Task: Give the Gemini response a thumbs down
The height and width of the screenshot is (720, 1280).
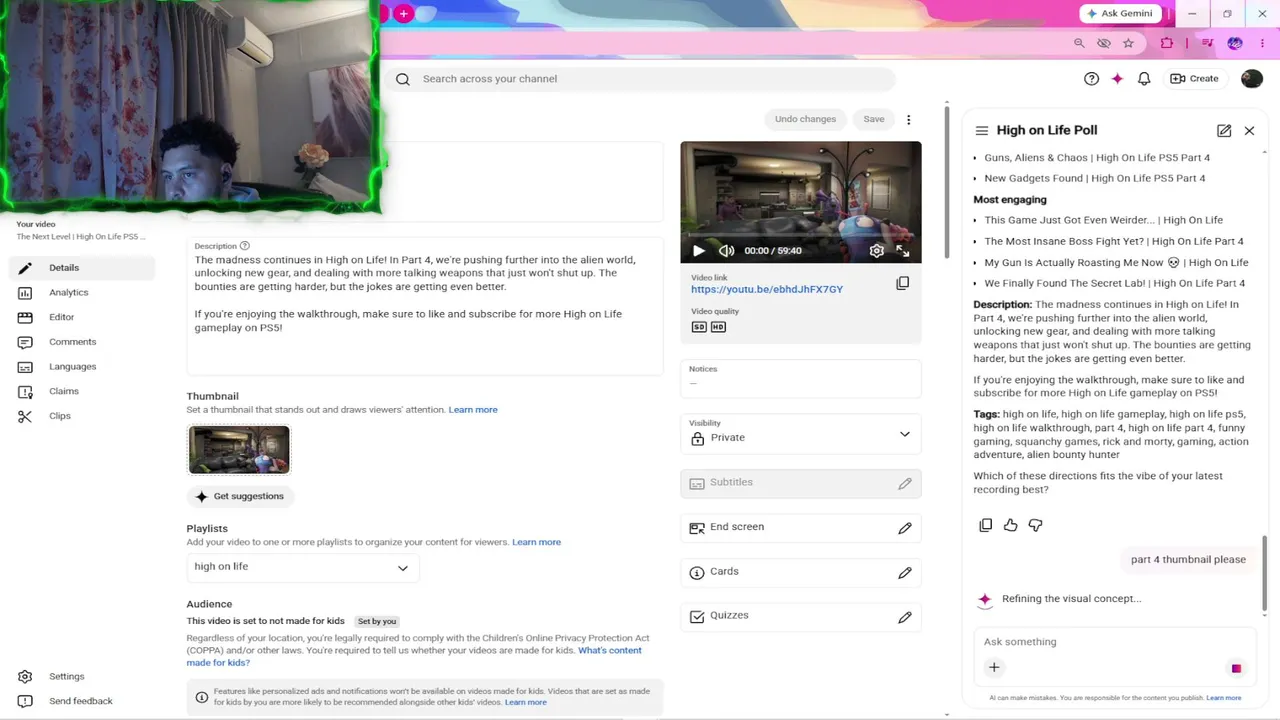Action: (x=1036, y=525)
